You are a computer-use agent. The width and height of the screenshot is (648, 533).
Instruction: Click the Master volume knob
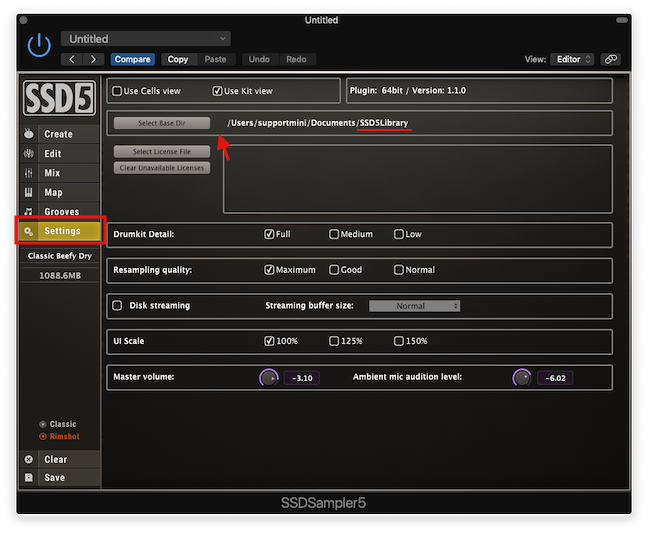pyautogui.click(x=268, y=377)
